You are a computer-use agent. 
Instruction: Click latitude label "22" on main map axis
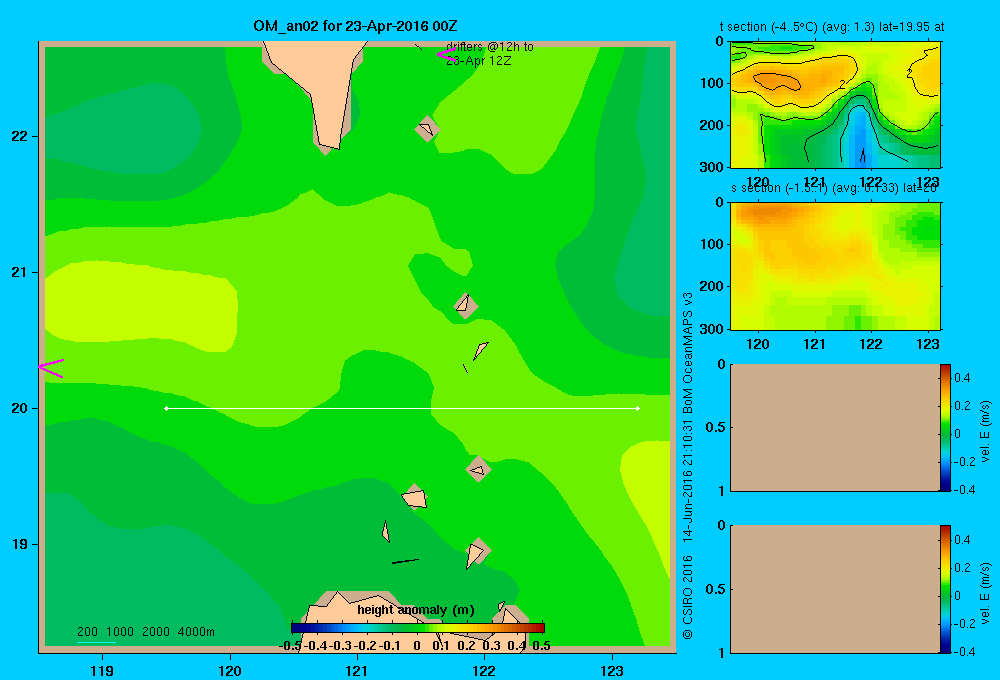[x=20, y=136]
